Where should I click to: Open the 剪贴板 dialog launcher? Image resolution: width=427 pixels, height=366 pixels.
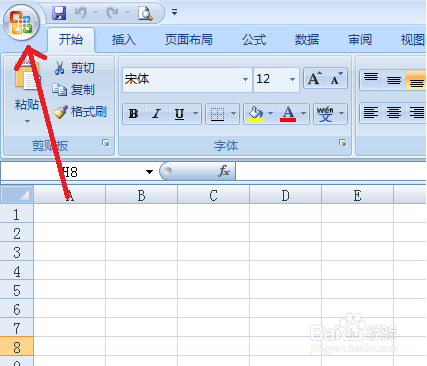click(106, 143)
